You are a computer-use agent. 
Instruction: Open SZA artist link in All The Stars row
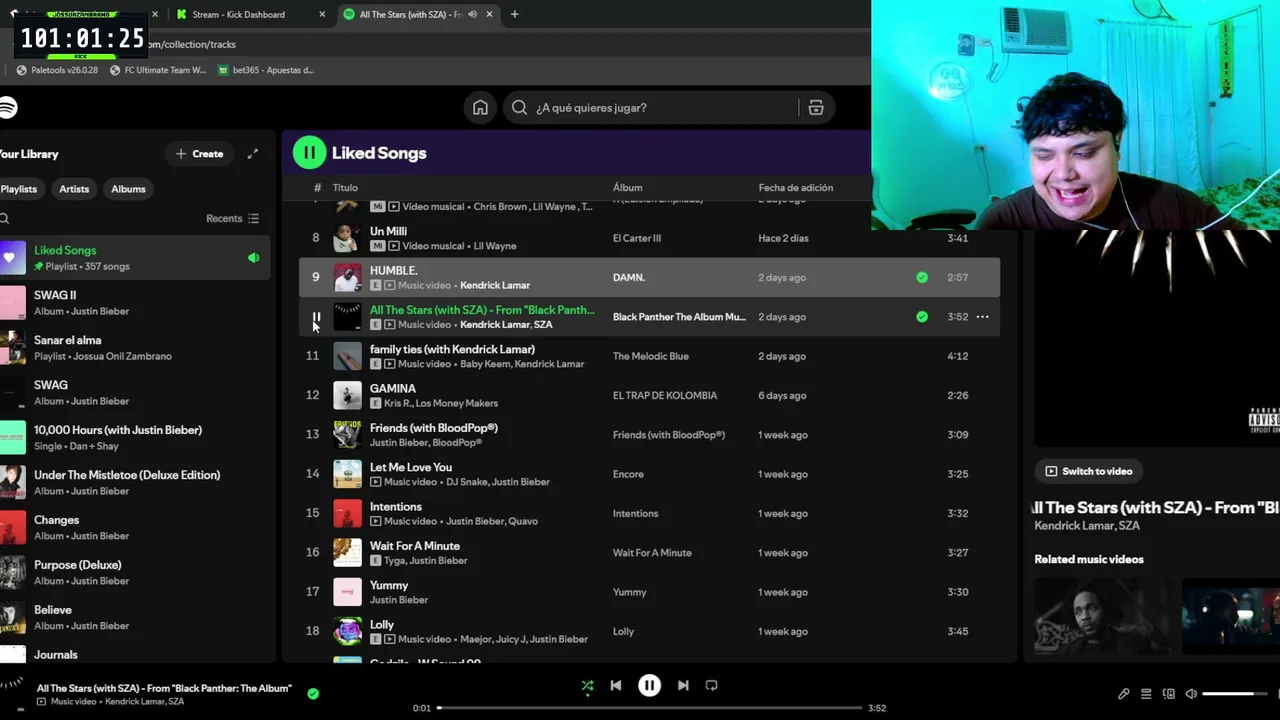point(543,325)
